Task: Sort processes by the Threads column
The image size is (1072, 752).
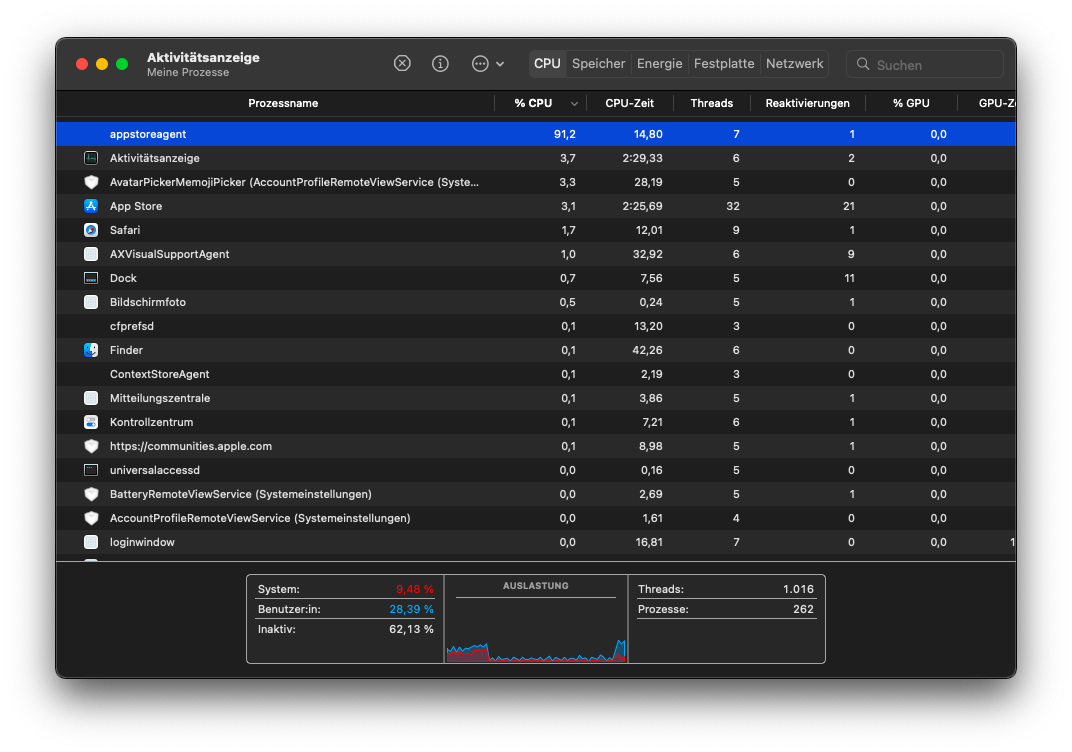Action: [x=711, y=103]
